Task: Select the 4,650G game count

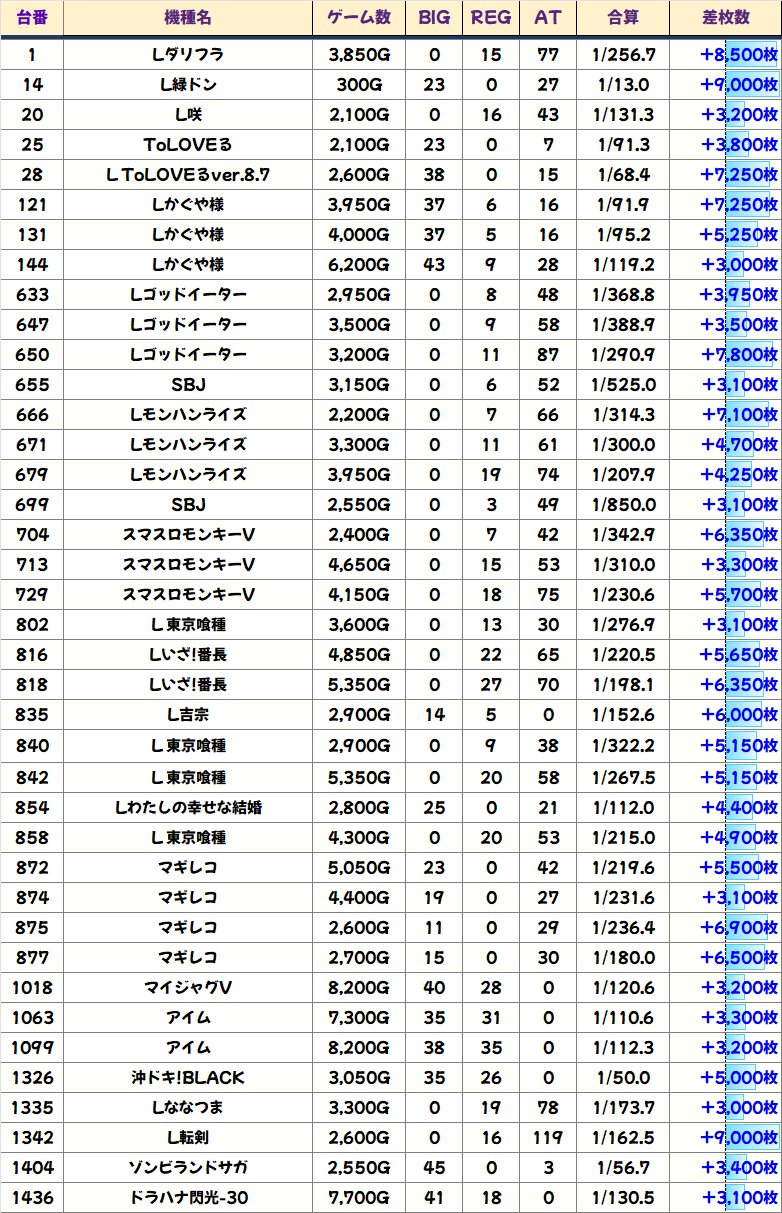Action: [359, 565]
